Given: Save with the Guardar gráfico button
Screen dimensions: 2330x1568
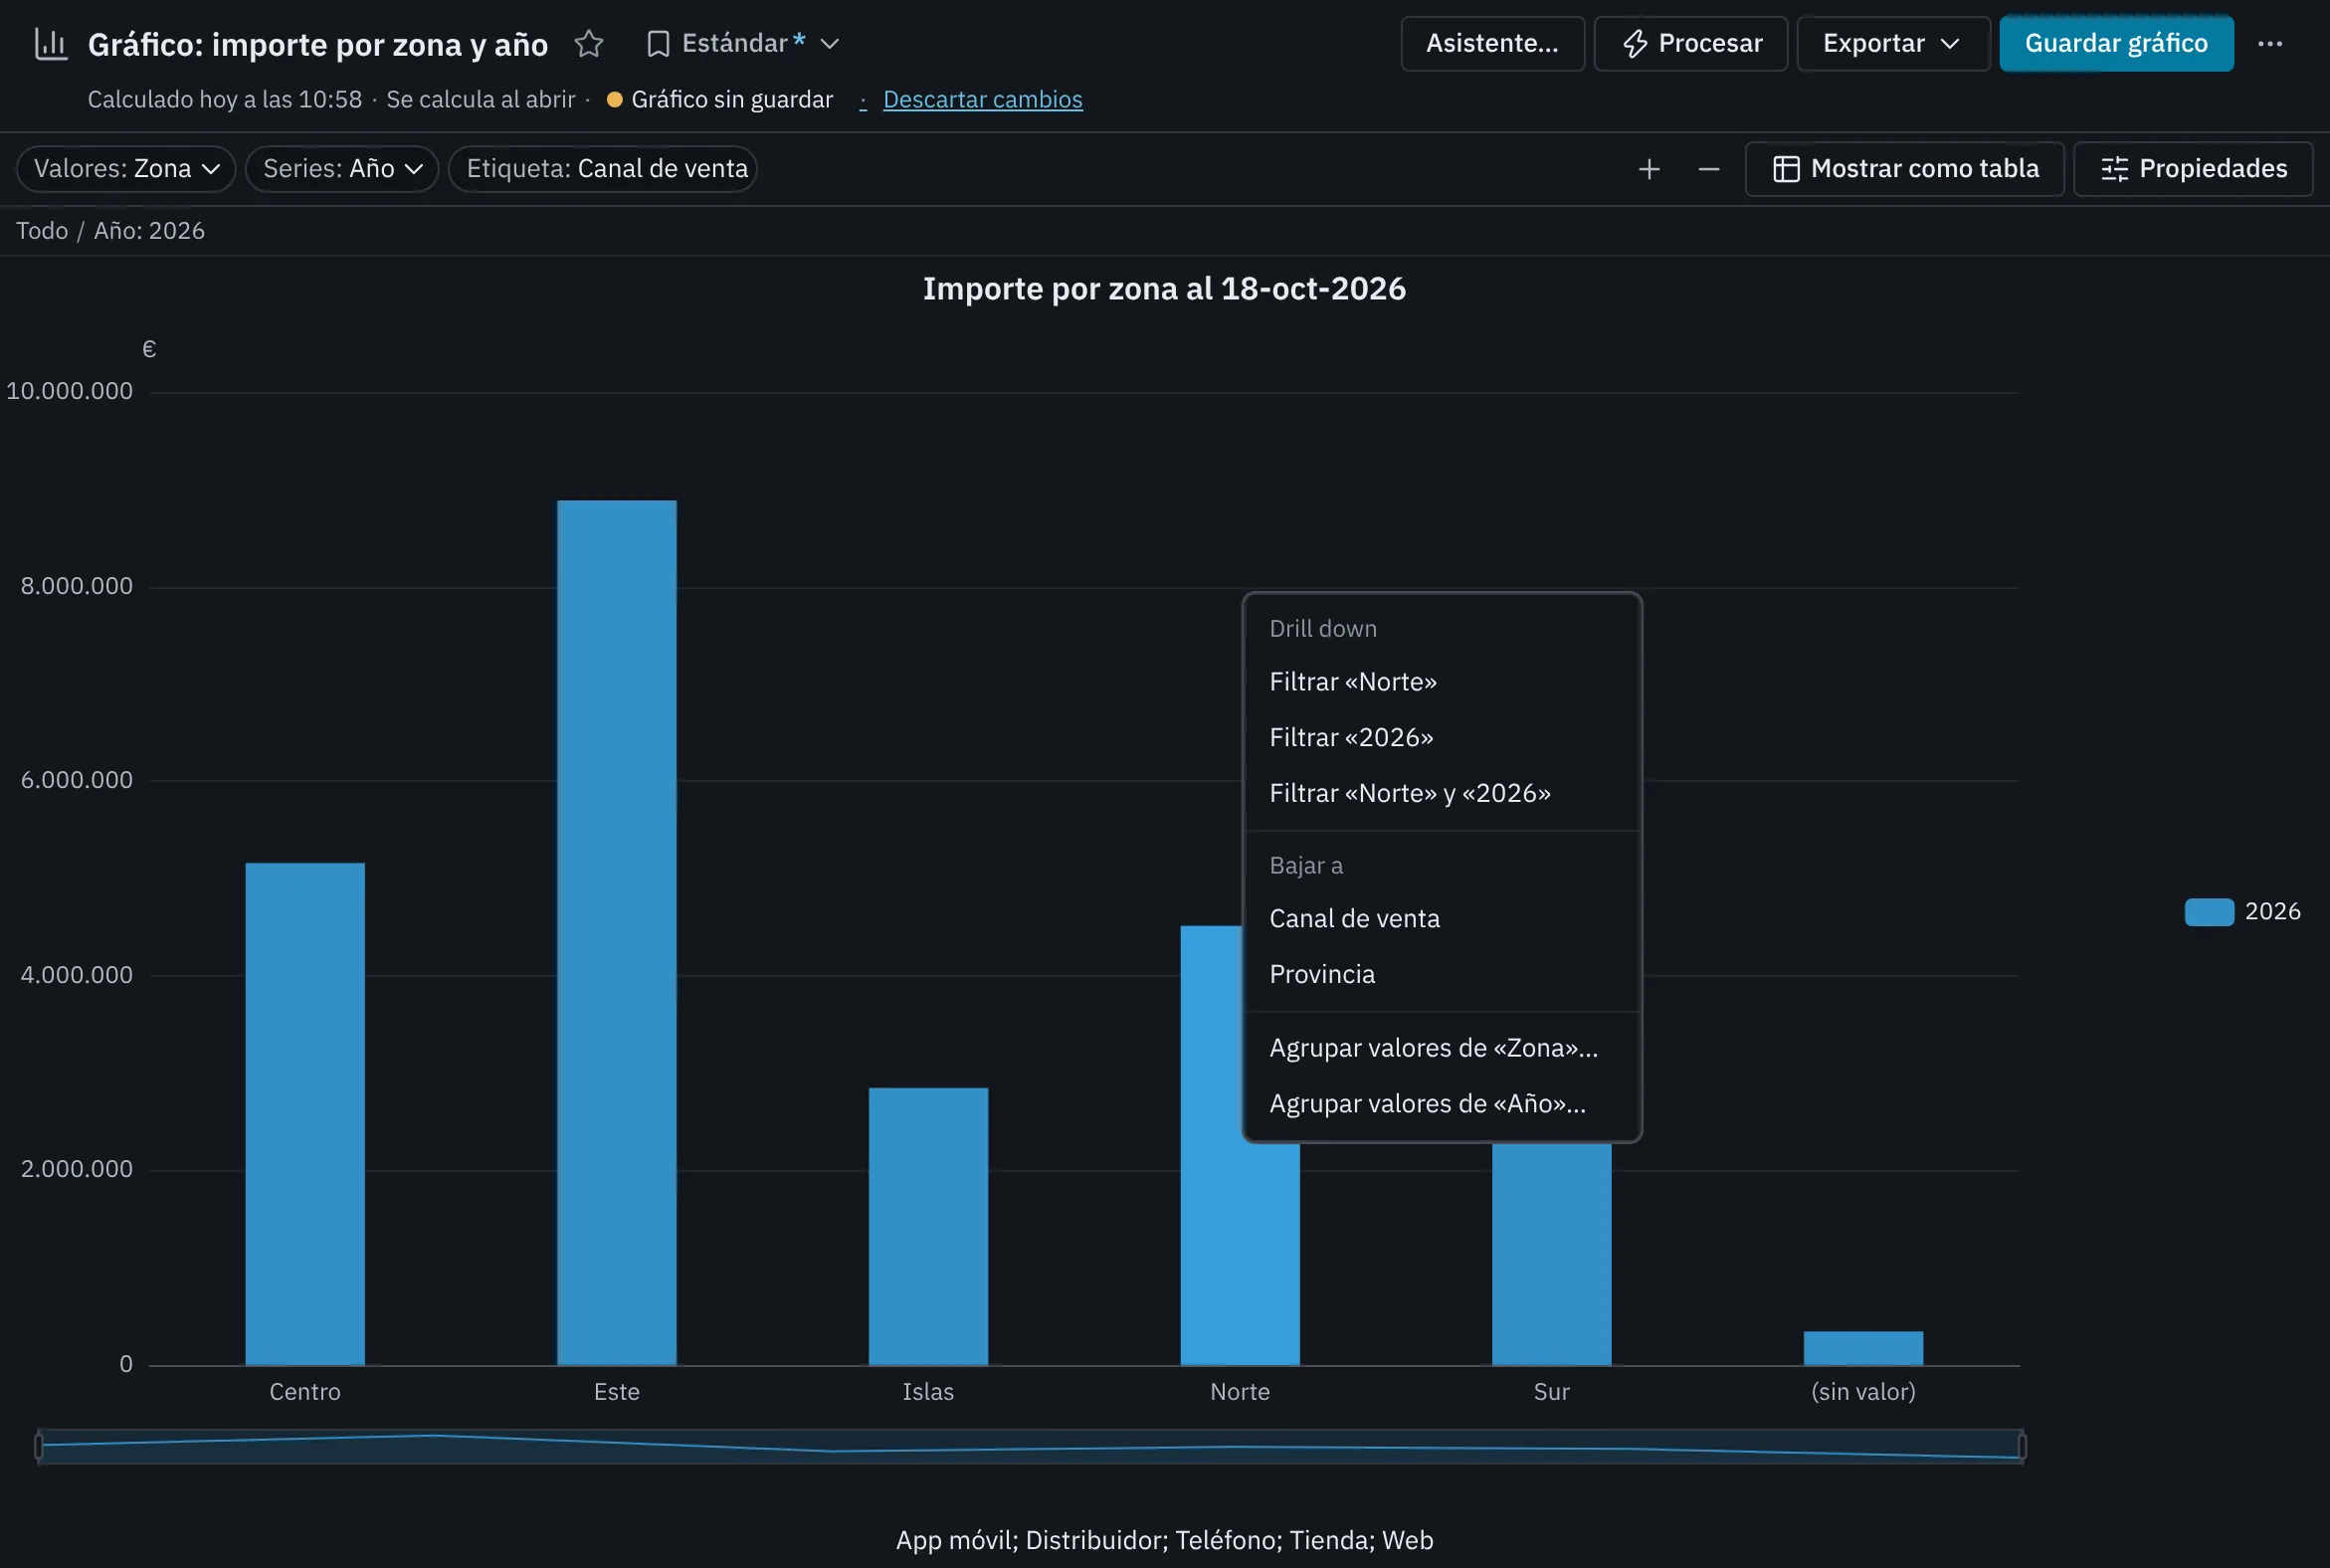Looking at the screenshot, I should (2116, 44).
